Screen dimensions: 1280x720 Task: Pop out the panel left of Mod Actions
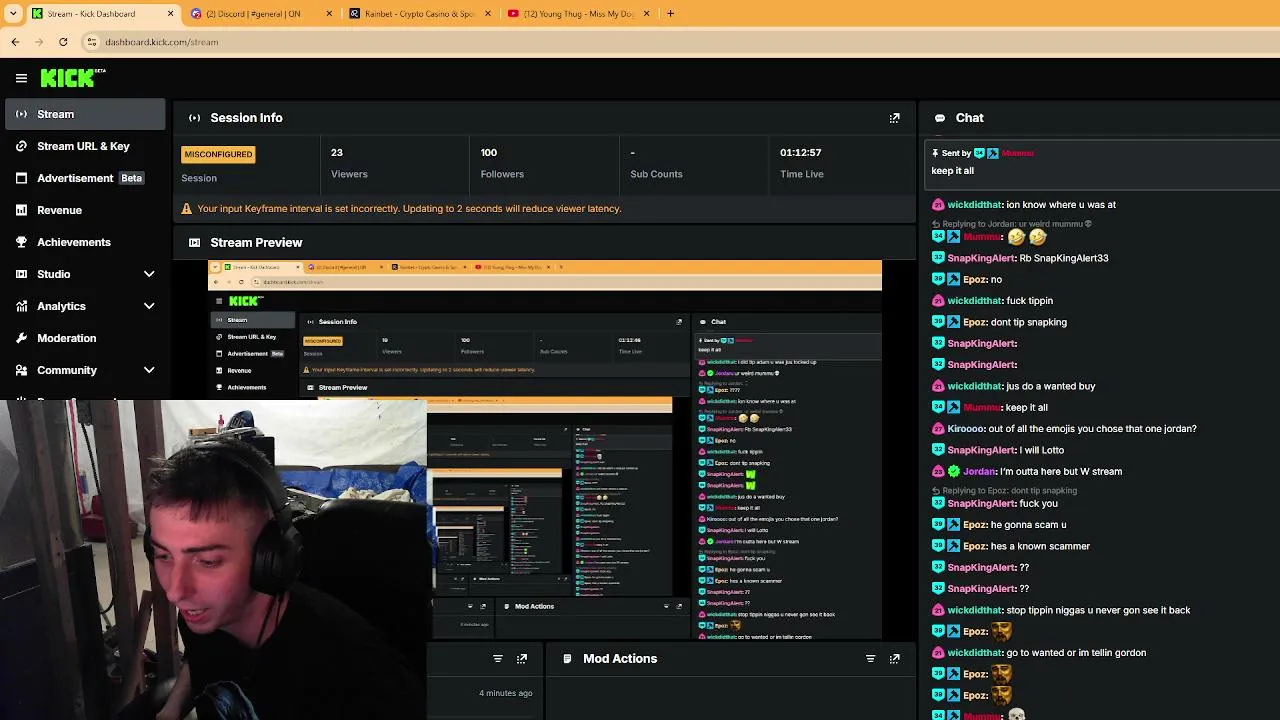point(522,659)
